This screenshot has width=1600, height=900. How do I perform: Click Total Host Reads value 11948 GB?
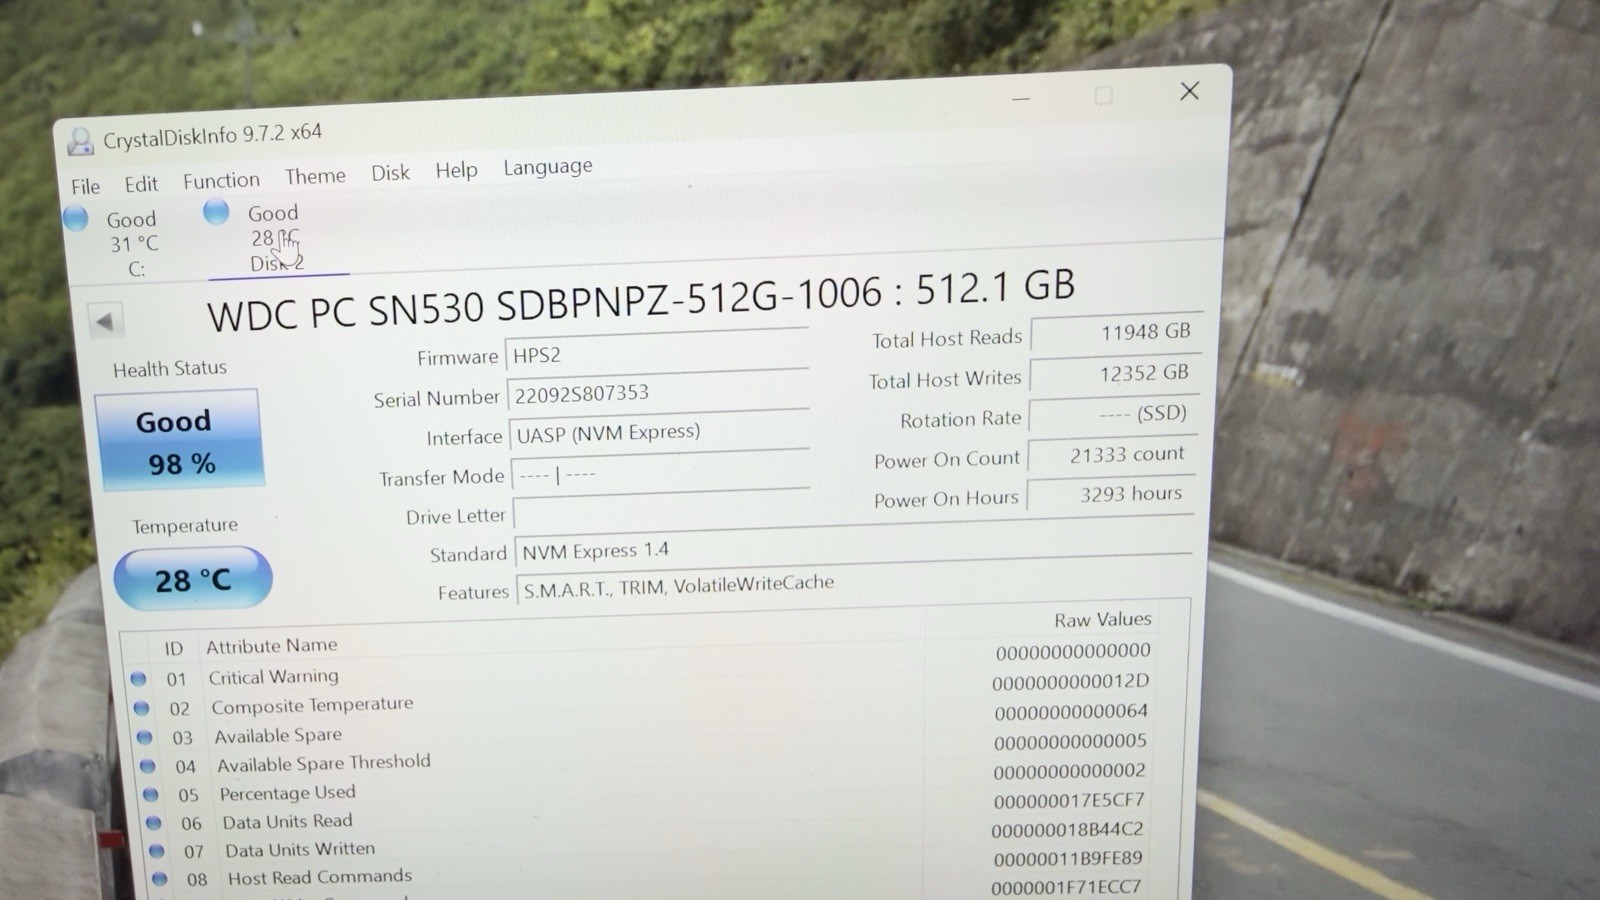coord(1115,333)
